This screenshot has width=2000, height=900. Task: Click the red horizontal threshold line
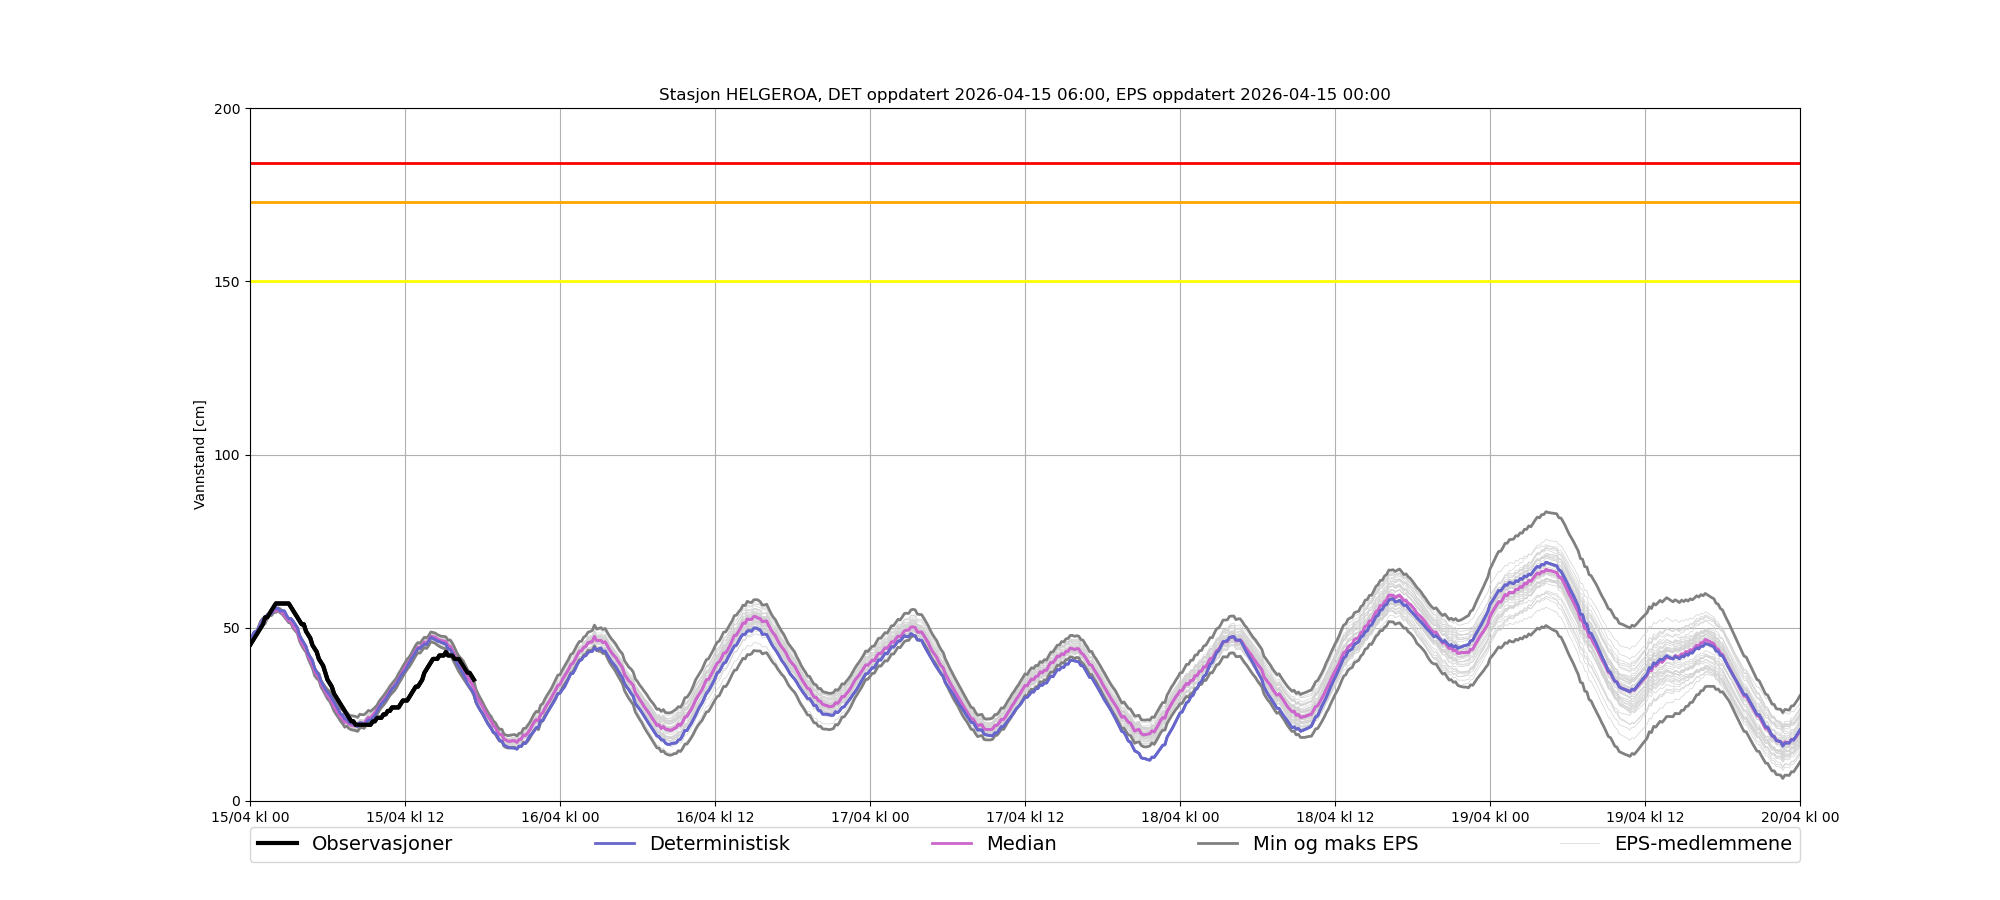coord(1024,163)
